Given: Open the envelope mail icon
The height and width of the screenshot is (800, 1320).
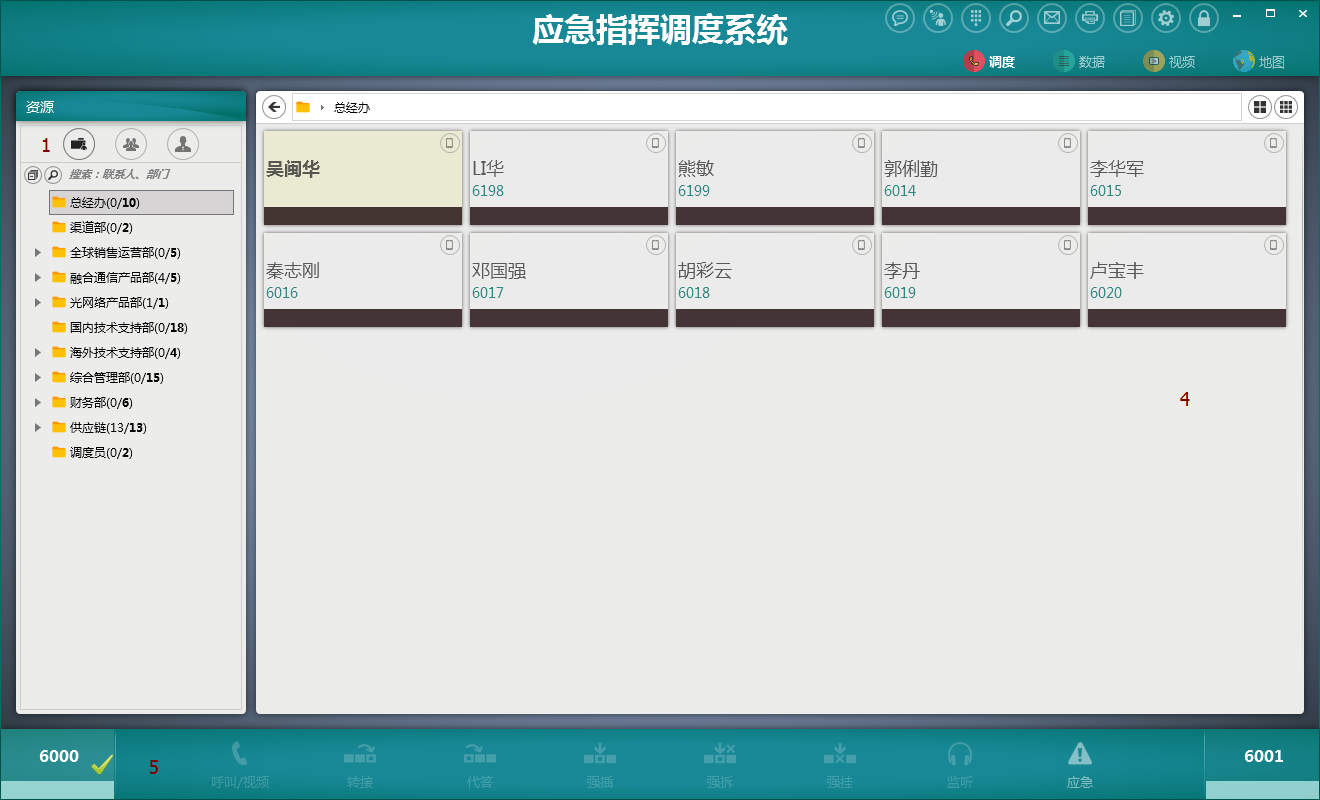Looking at the screenshot, I should tap(1051, 18).
